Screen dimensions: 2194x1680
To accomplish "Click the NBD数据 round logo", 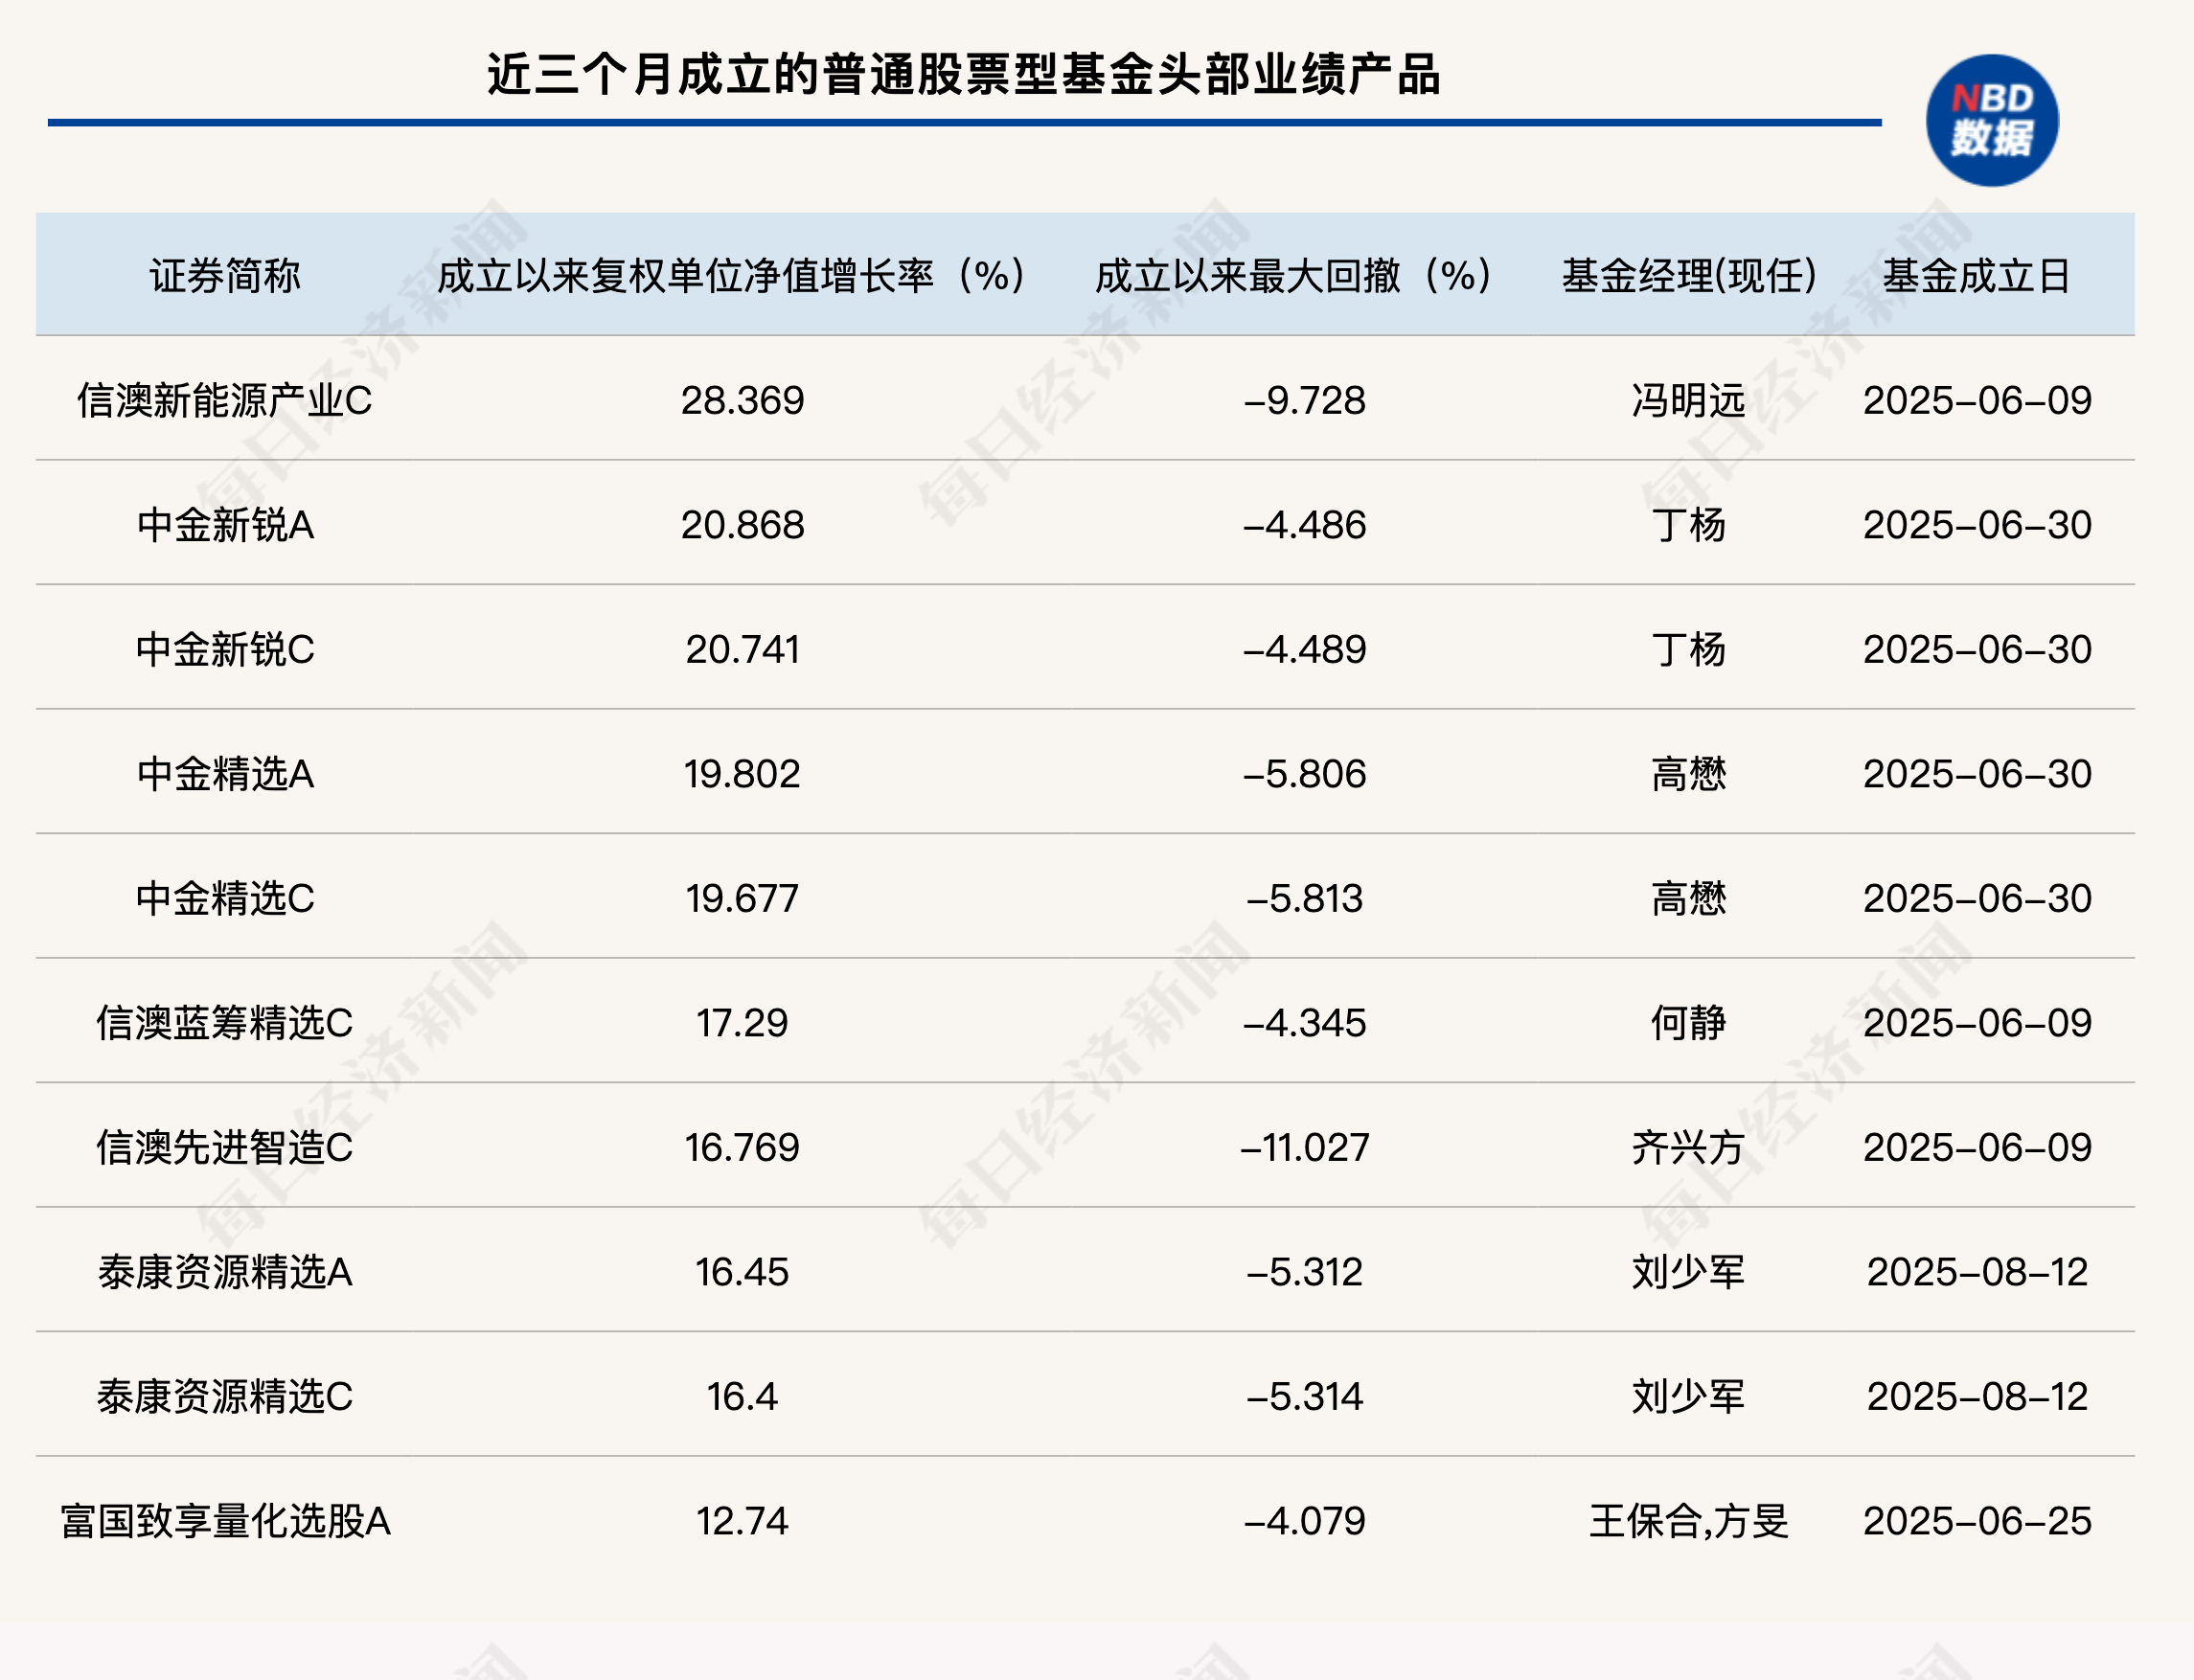I will [1991, 120].
